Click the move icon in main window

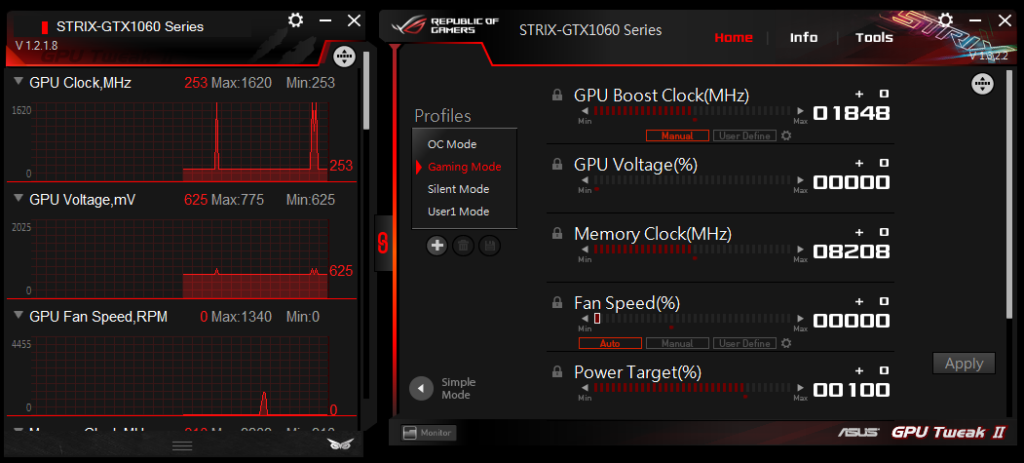[x=983, y=84]
